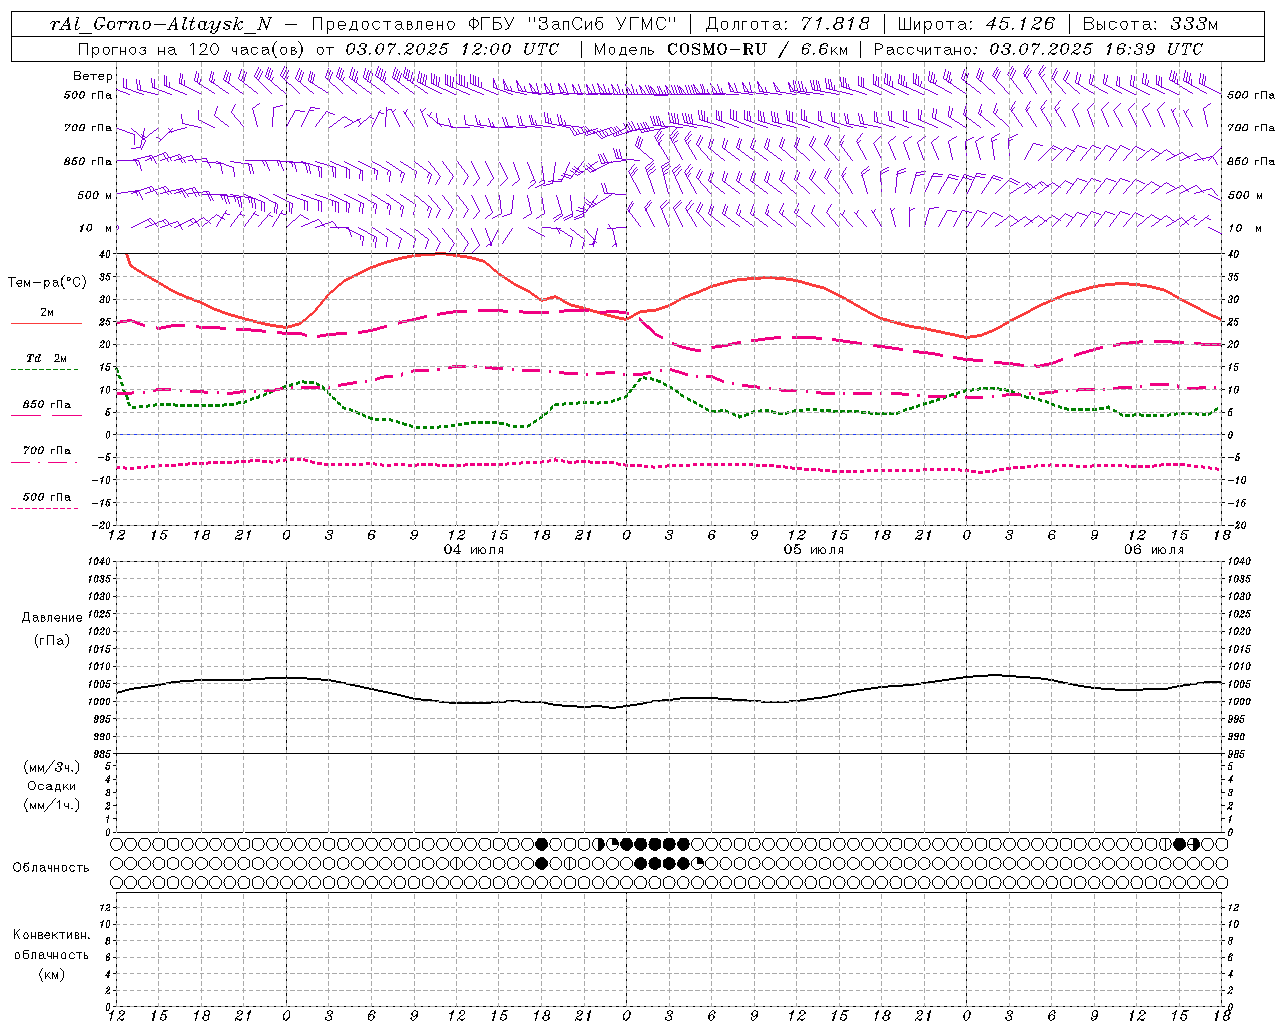Image resolution: width=1280 pixels, height=1024 pixels.
Task: Click the (мм/1ч.) precipitation unit label
Action: [x=52, y=805]
